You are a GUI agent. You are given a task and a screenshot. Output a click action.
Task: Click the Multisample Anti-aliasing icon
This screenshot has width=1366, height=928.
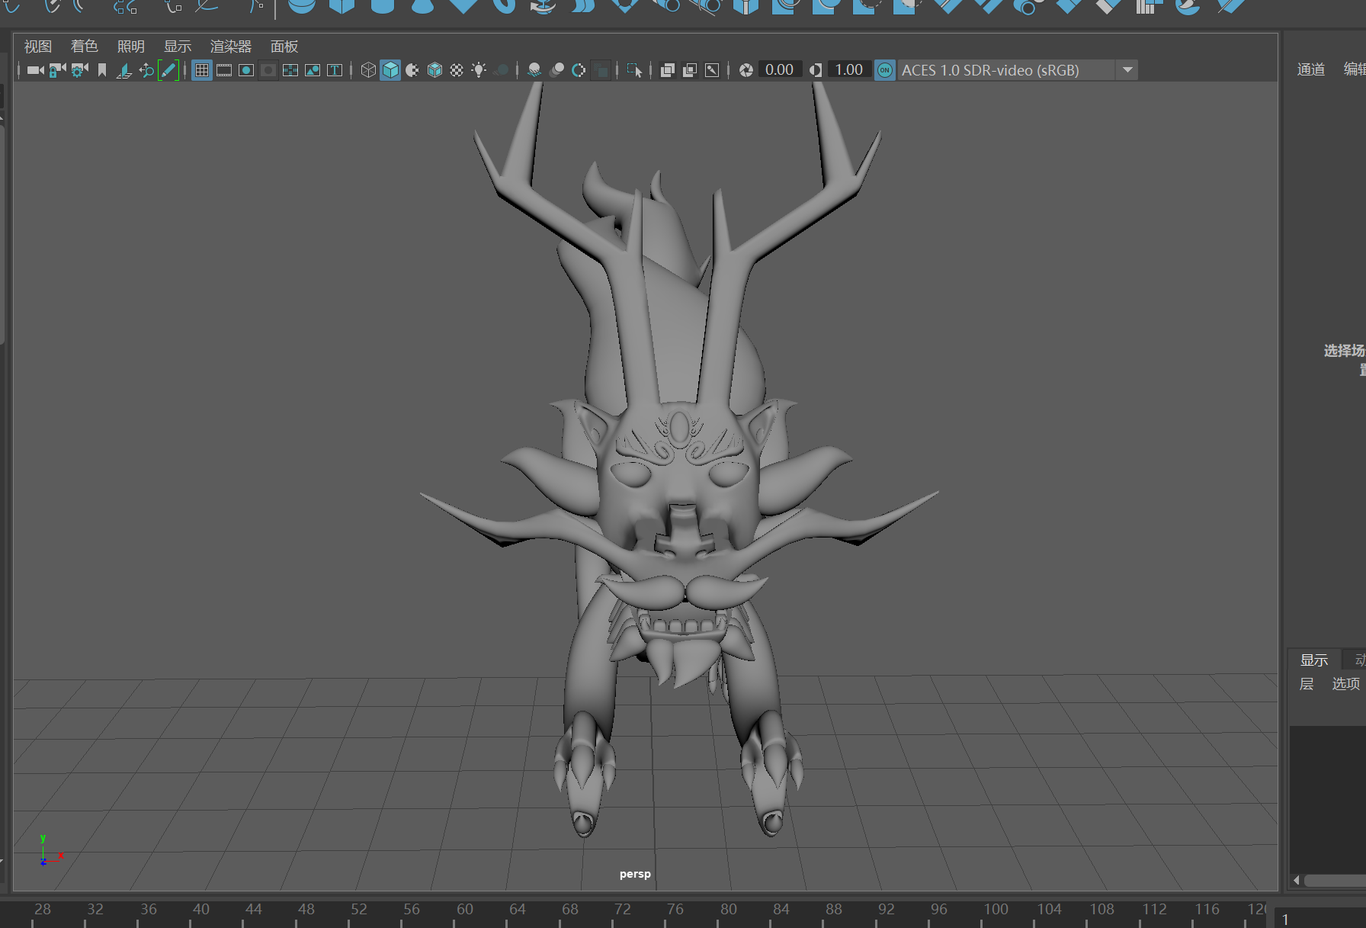pyautogui.click(x=579, y=70)
